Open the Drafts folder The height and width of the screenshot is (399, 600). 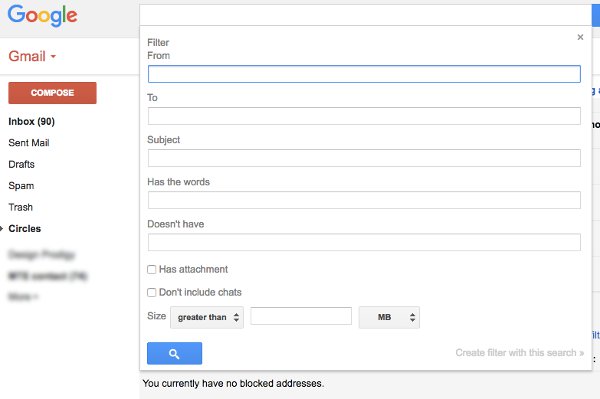coord(21,164)
